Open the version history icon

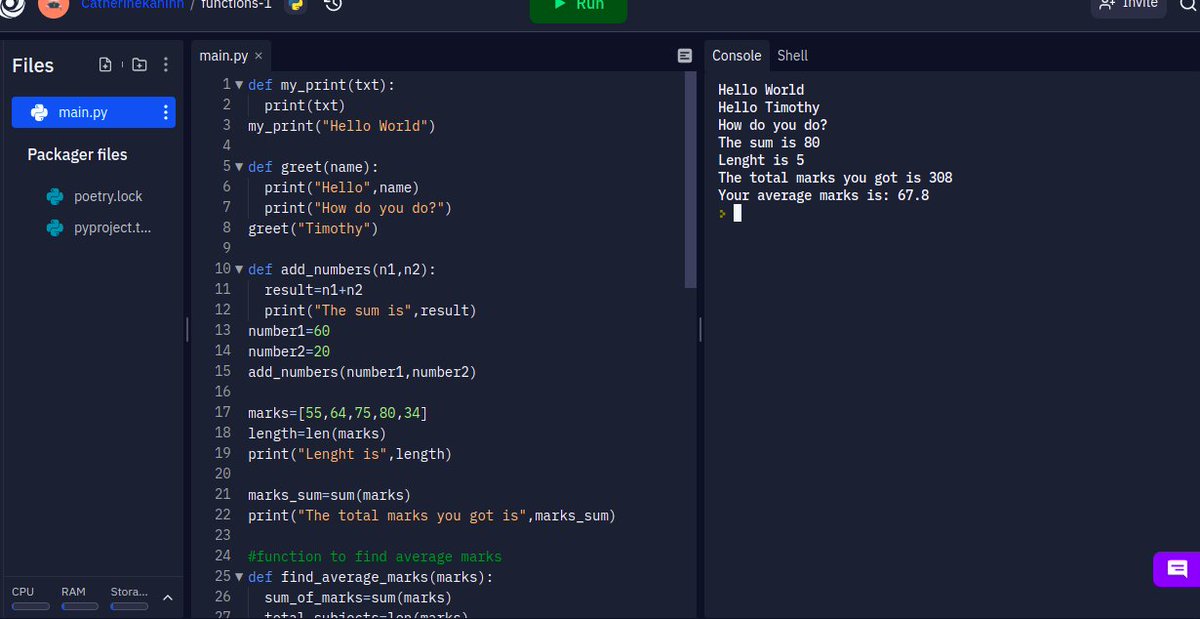tap(334, 5)
